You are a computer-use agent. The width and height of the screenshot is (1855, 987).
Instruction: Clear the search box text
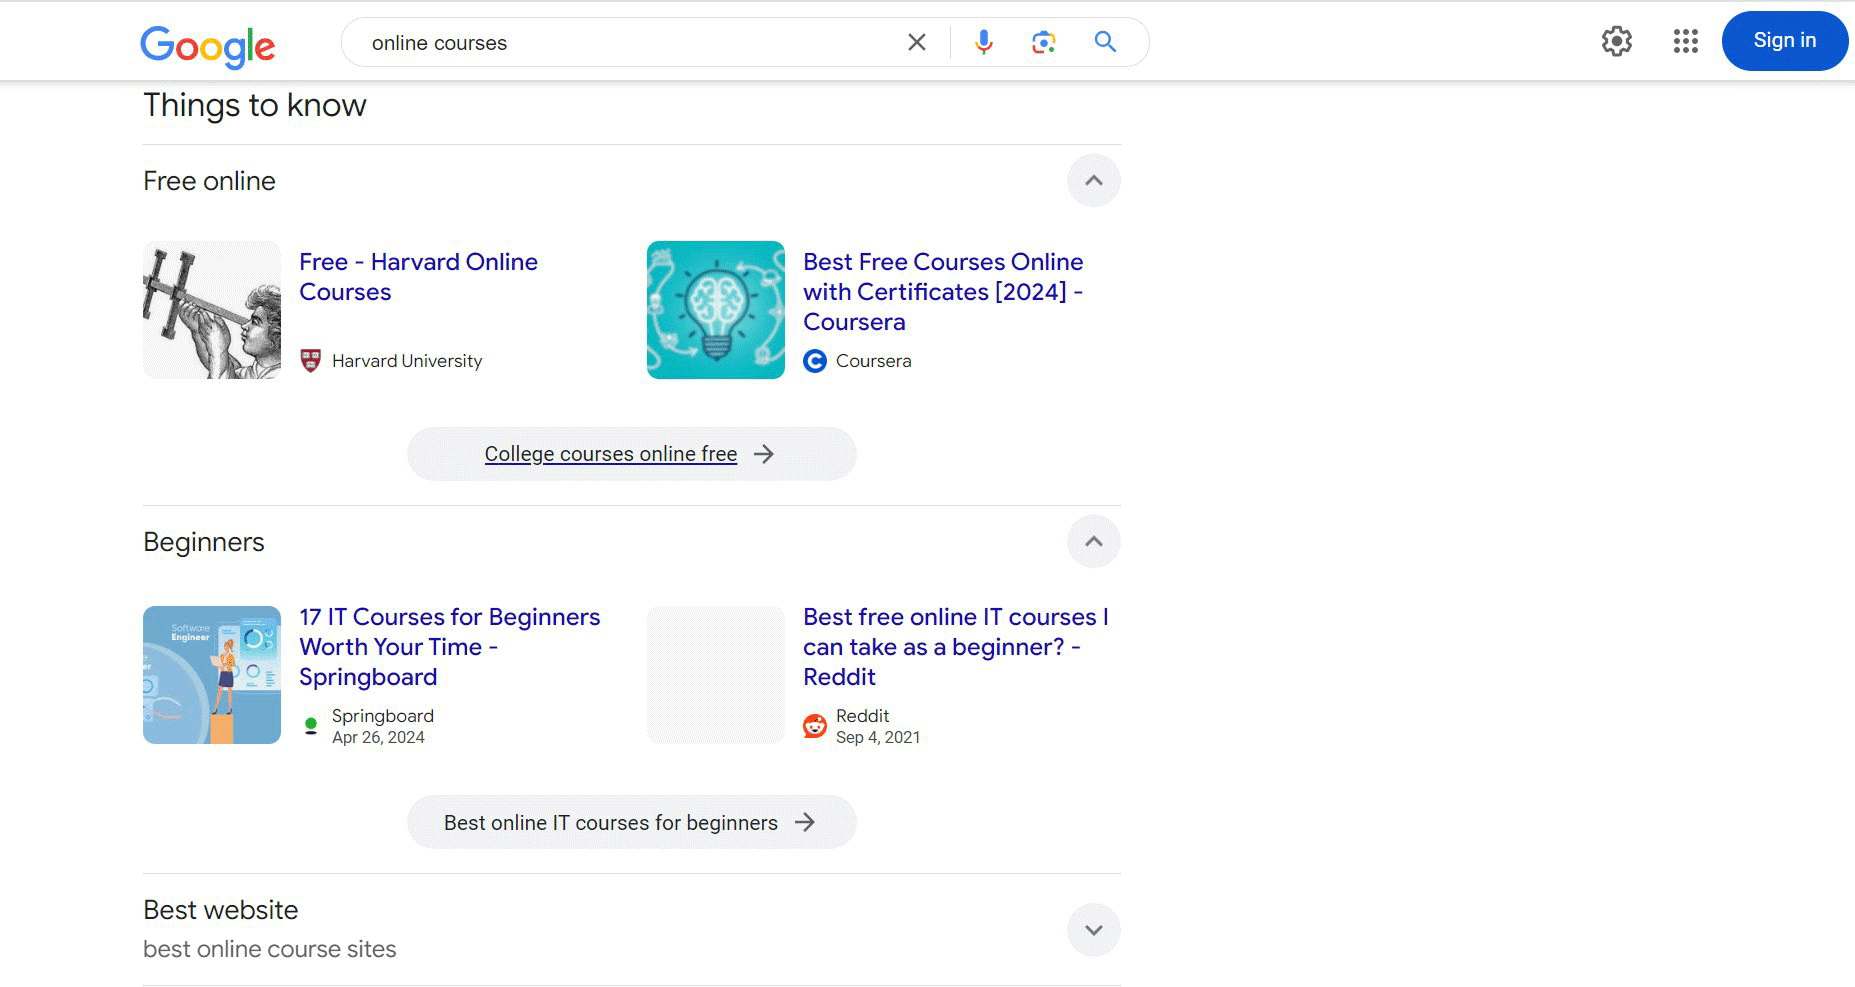coord(917,42)
